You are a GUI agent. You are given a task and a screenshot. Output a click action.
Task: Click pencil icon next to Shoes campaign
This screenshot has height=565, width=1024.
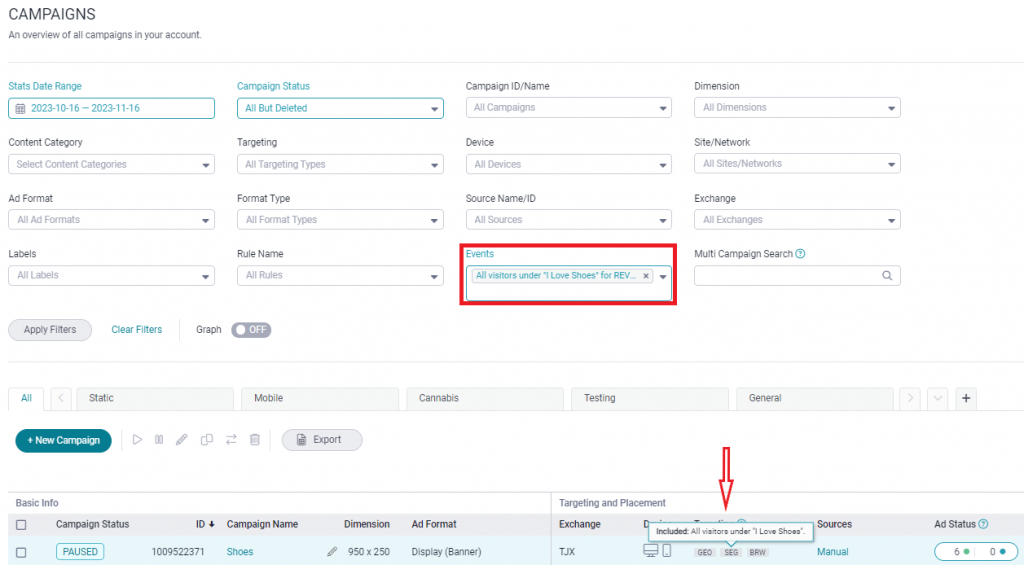click(332, 552)
